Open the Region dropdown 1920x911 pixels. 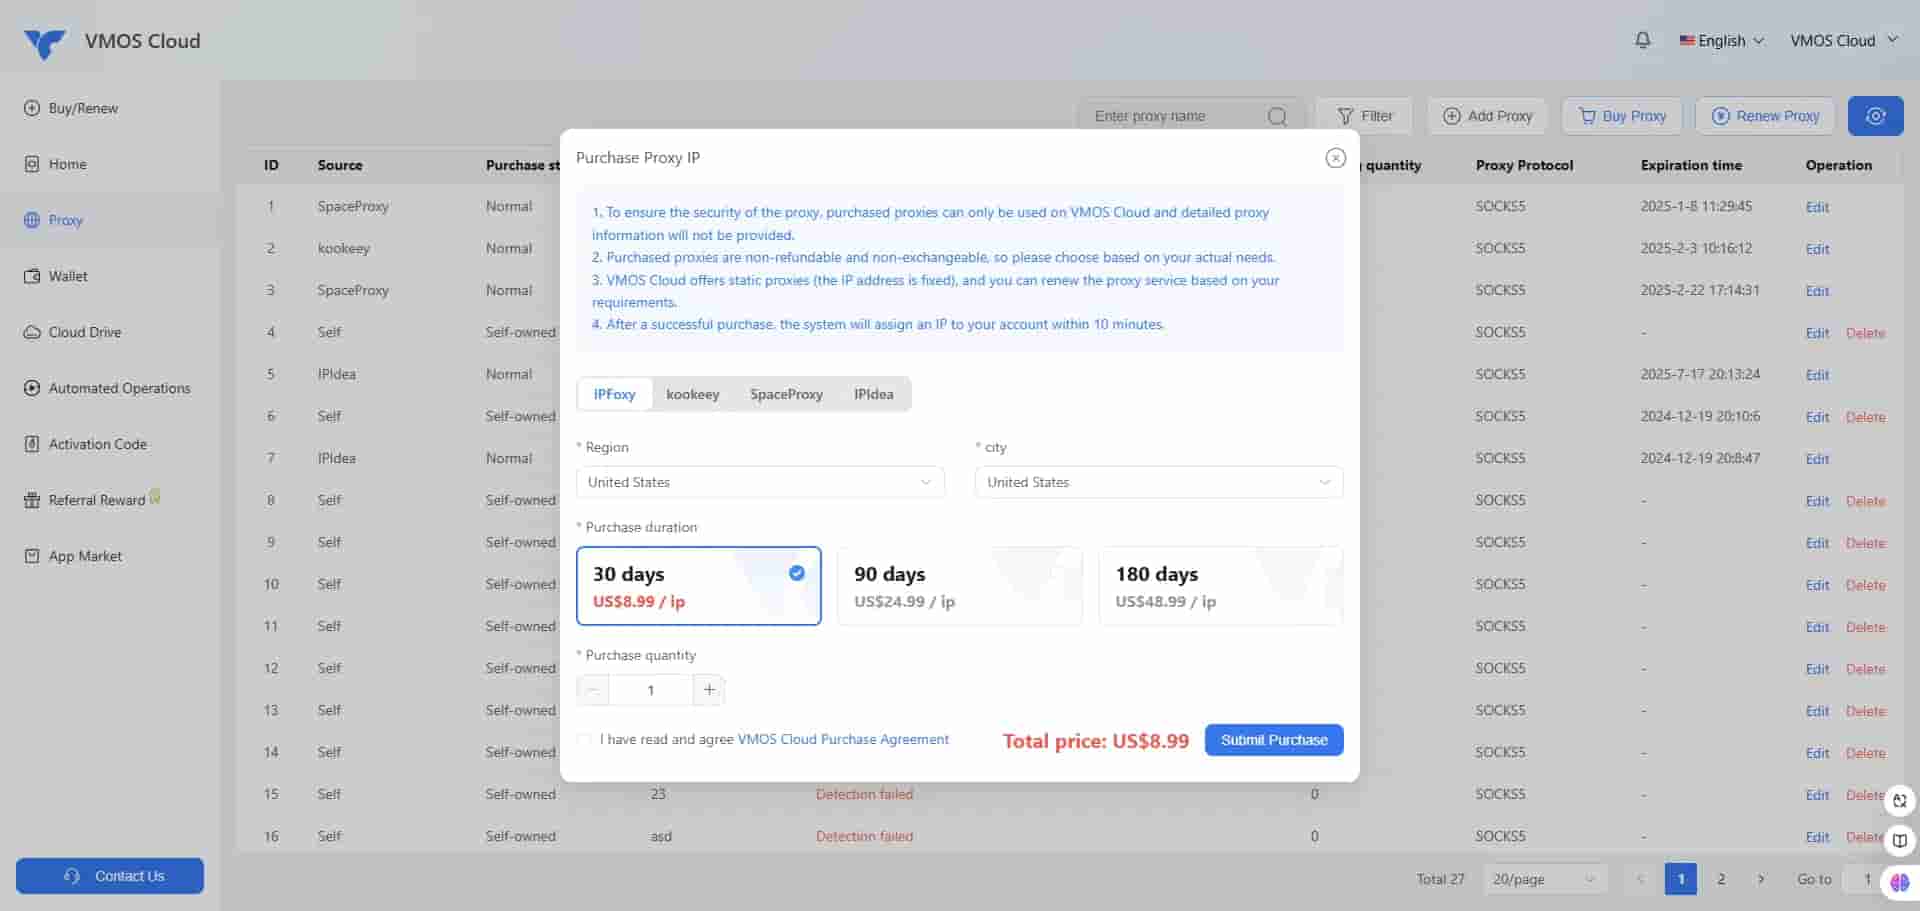tap(760, 482)
